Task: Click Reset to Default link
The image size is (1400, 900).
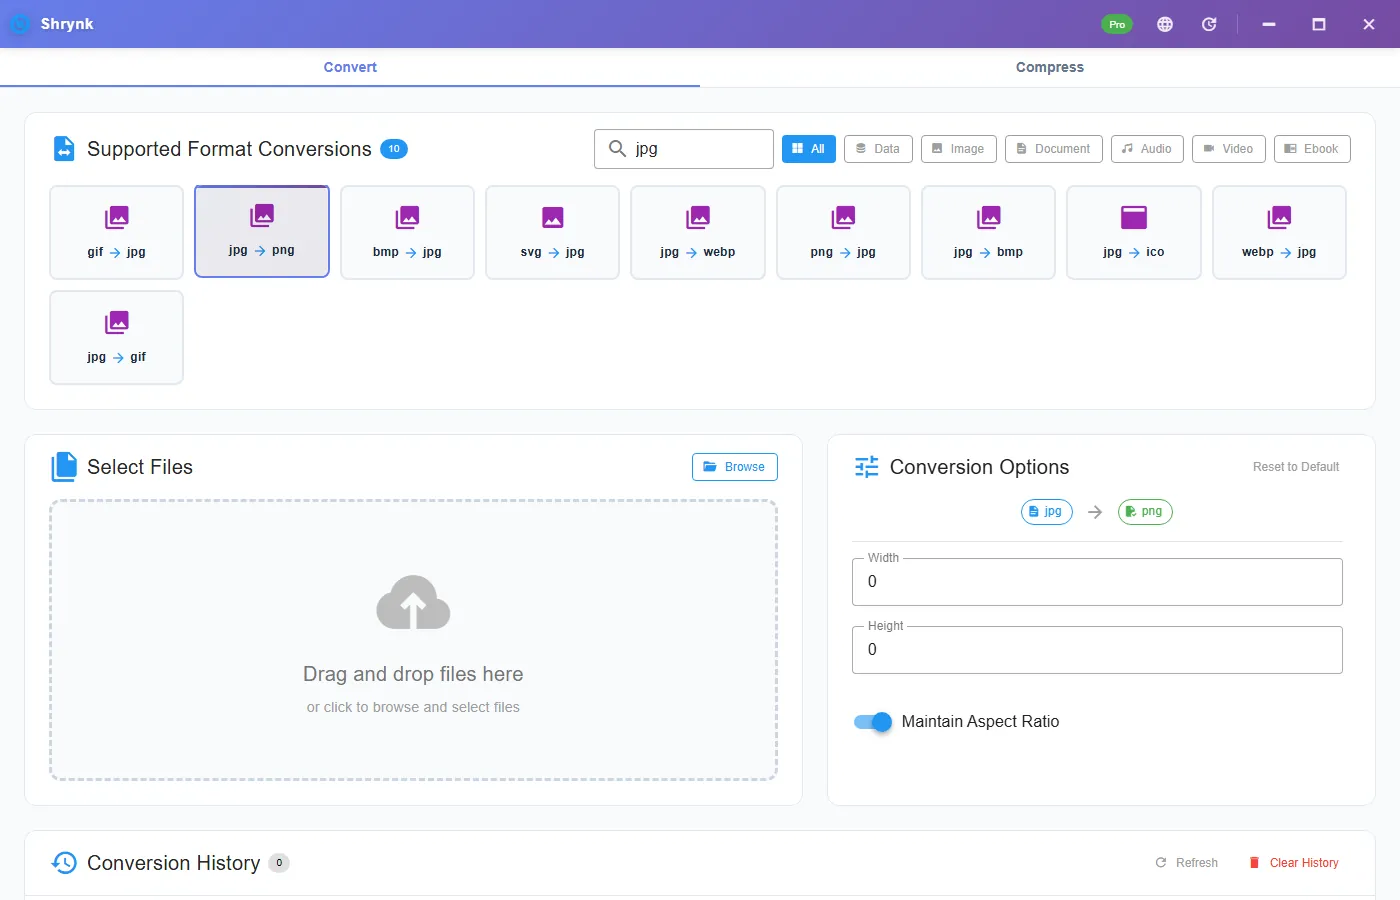Action: coord(1296,467)
